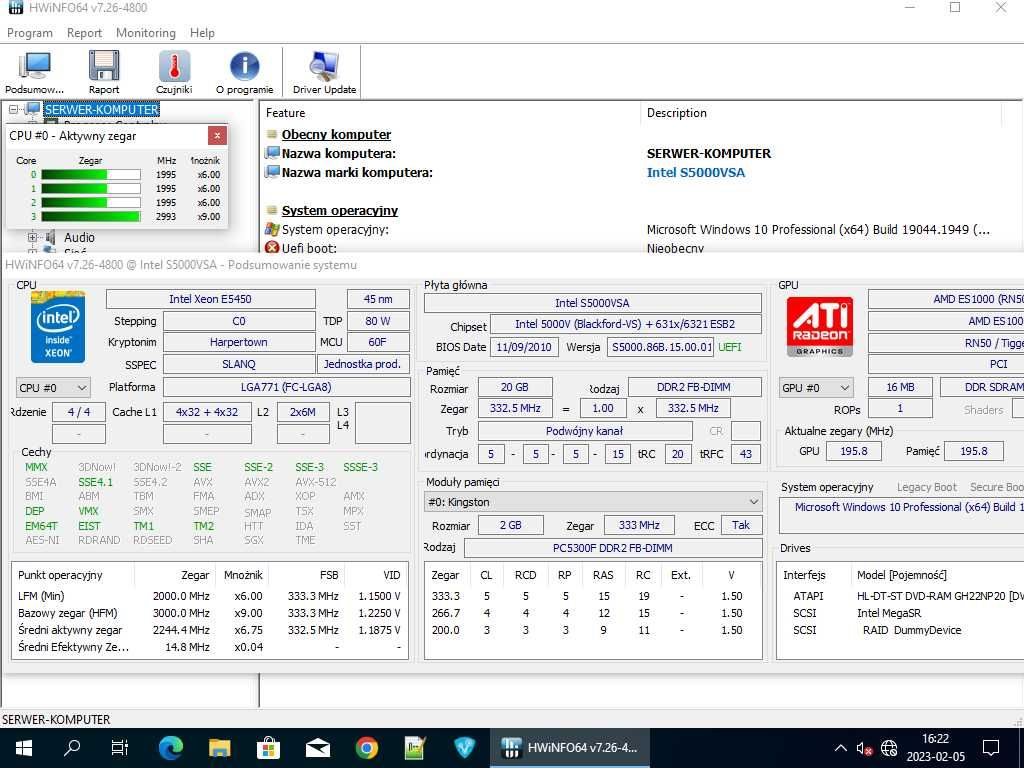Click the Uefi boot red X icon
The width and height of the screenshot is (1024, 768).
272,248
